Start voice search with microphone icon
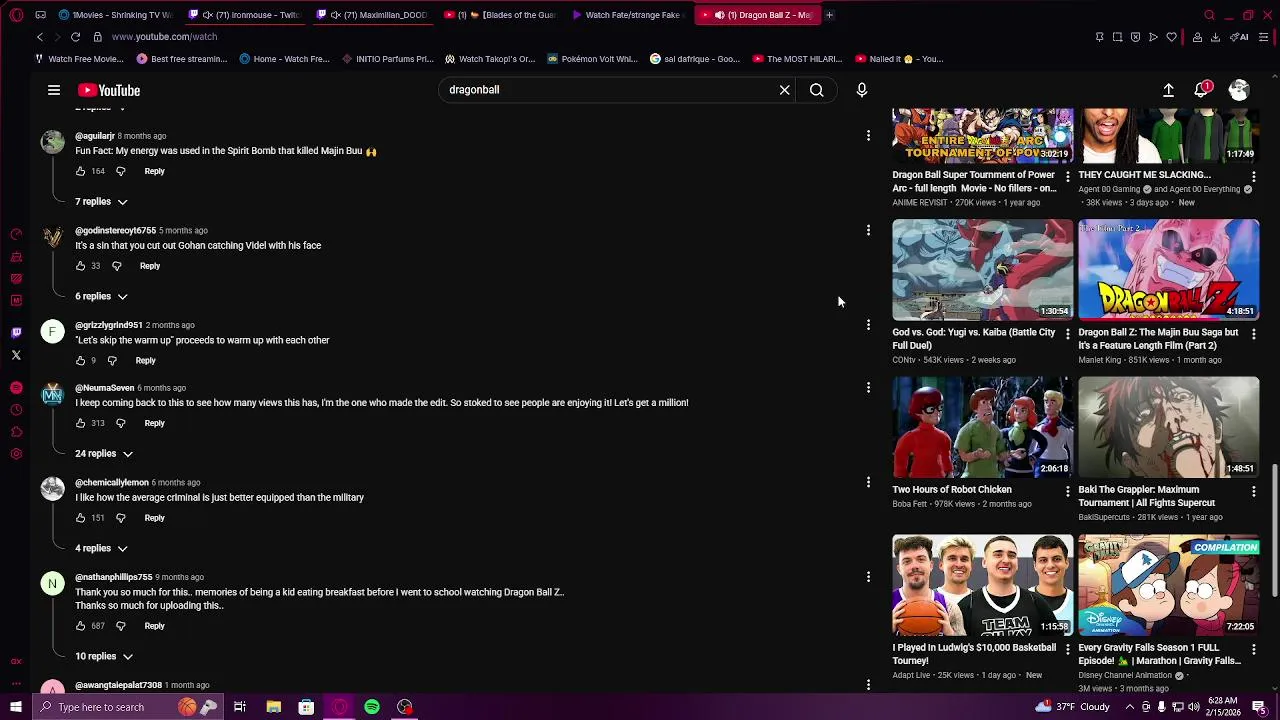 tap(862, 90)
